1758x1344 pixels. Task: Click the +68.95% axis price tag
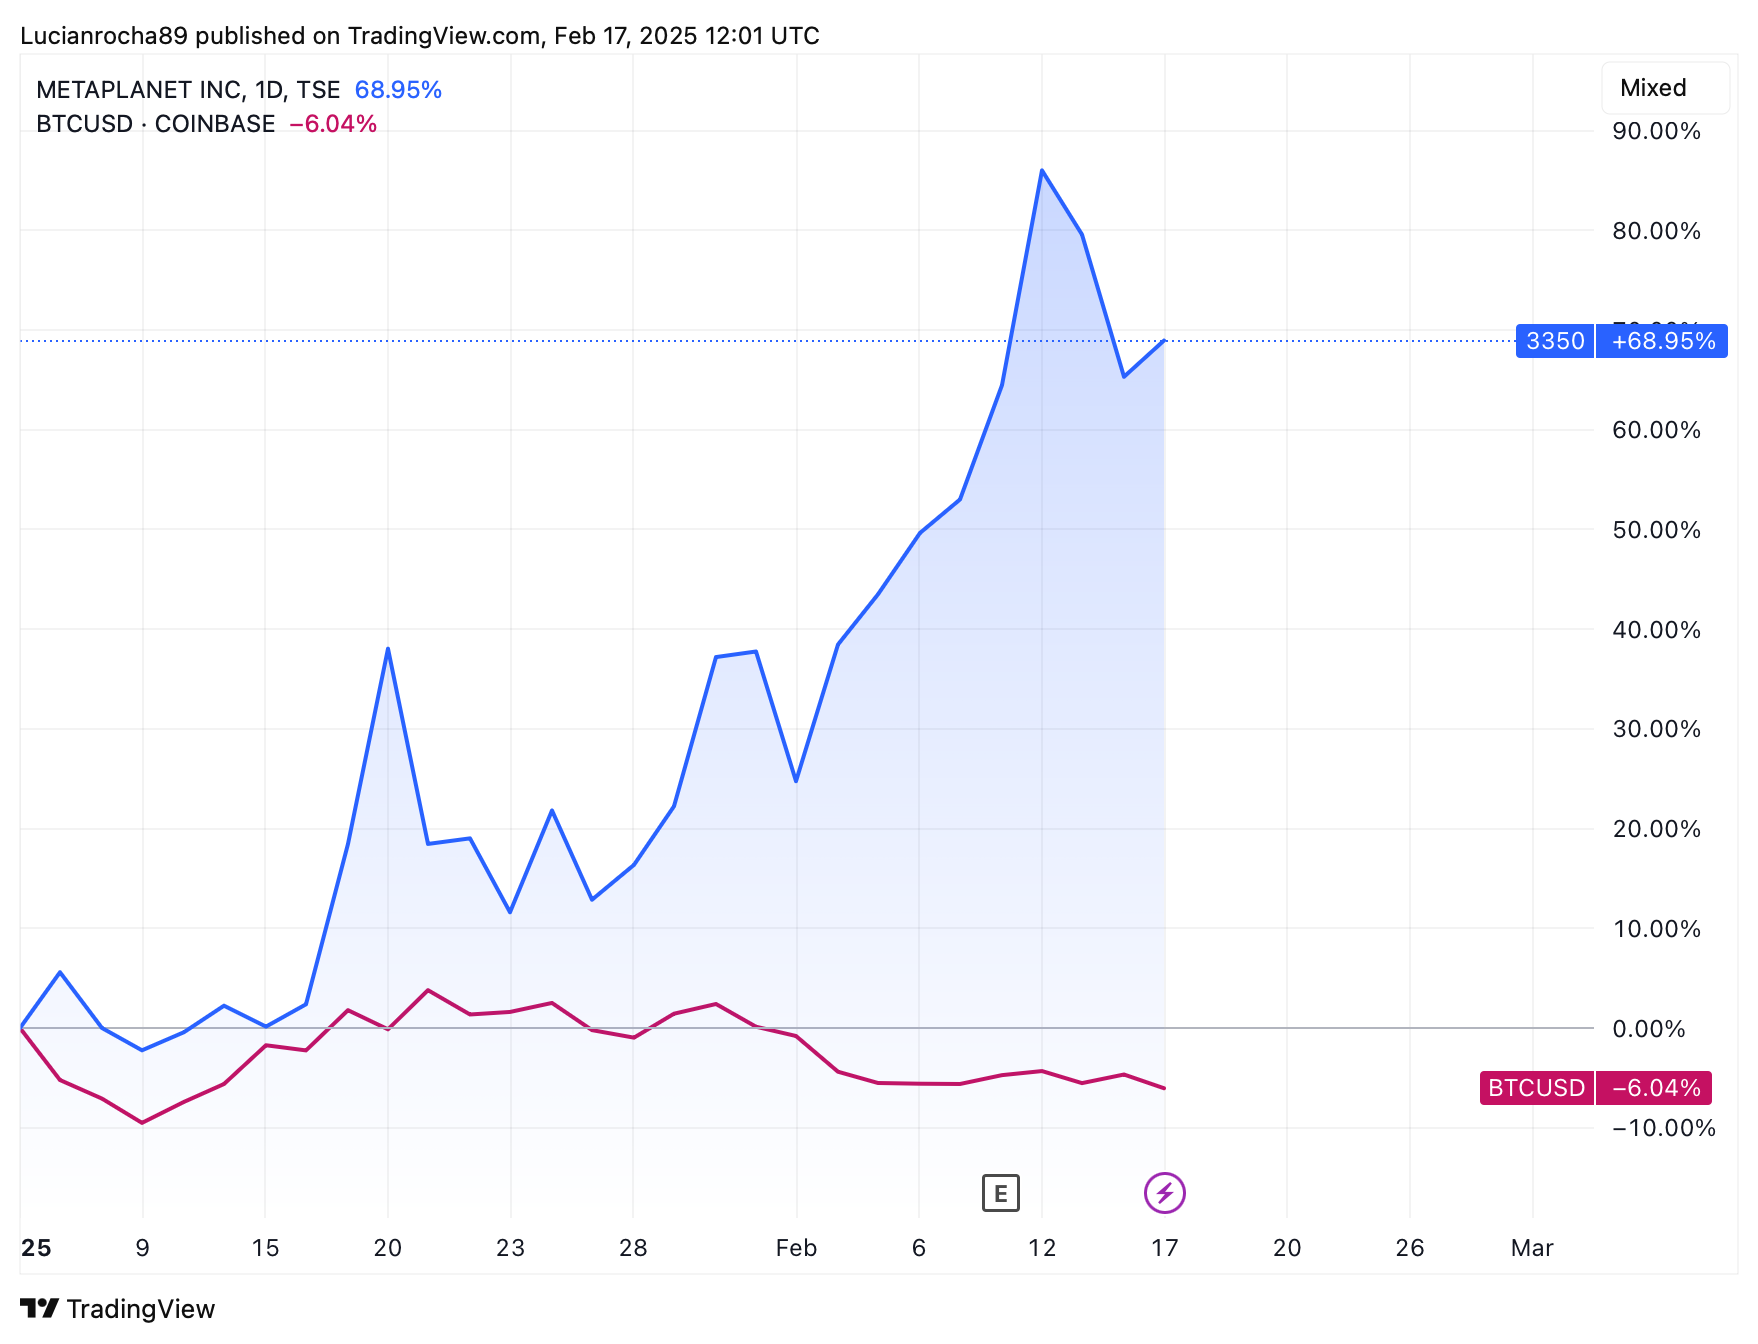pyautogui.click(x=1662, y=341)
